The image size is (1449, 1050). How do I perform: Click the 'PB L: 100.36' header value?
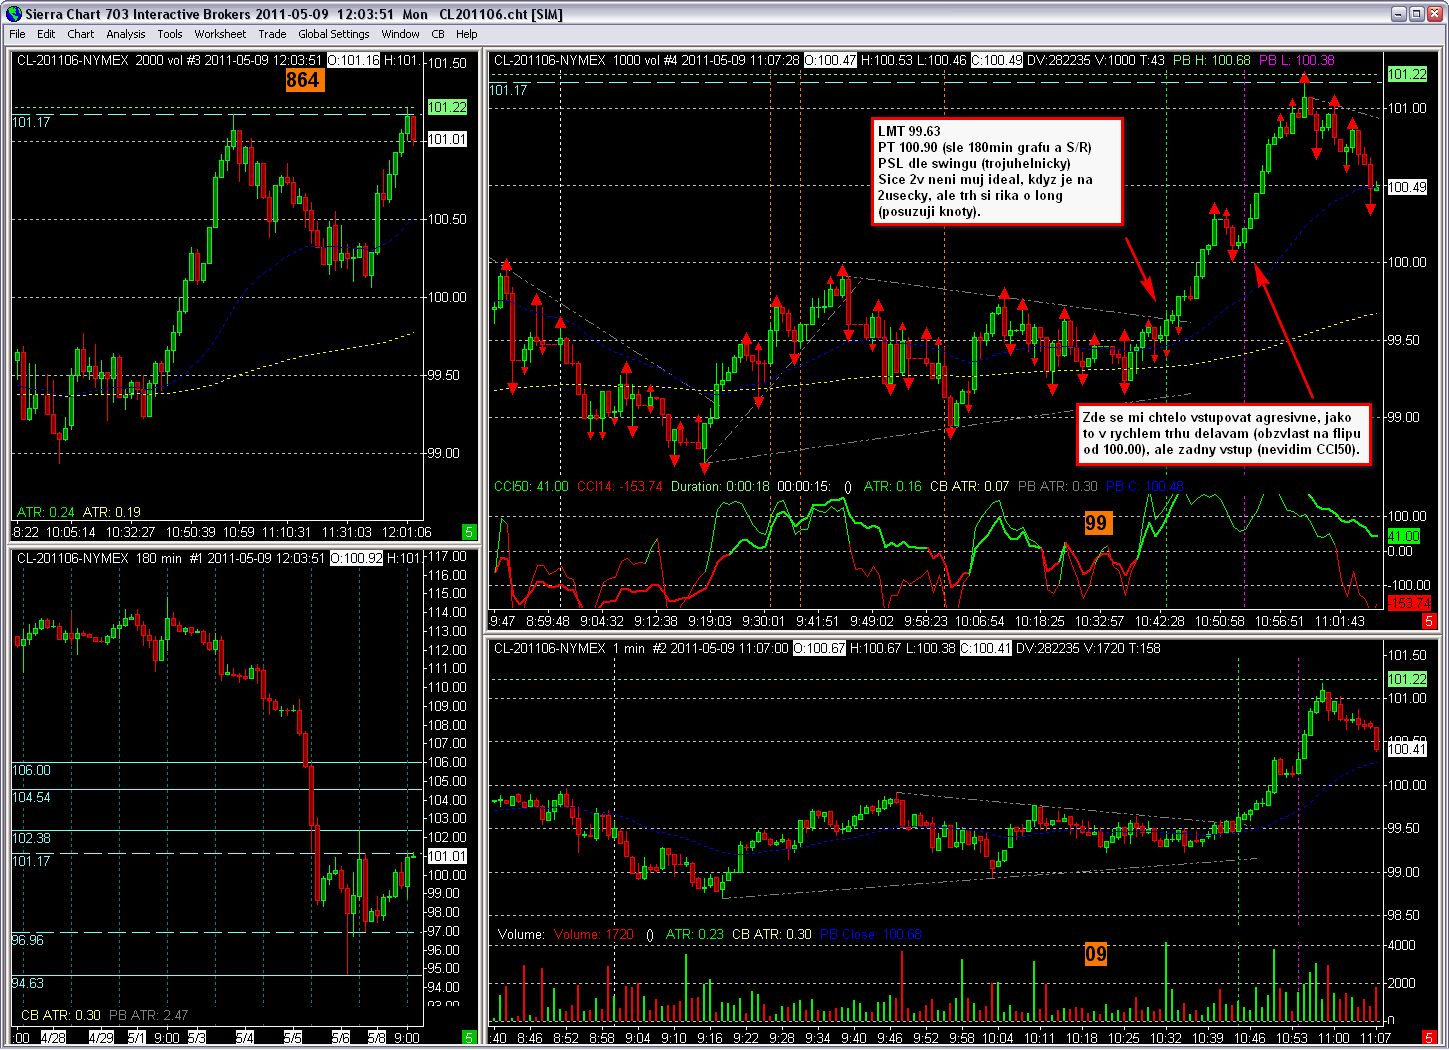[1296, 60]
